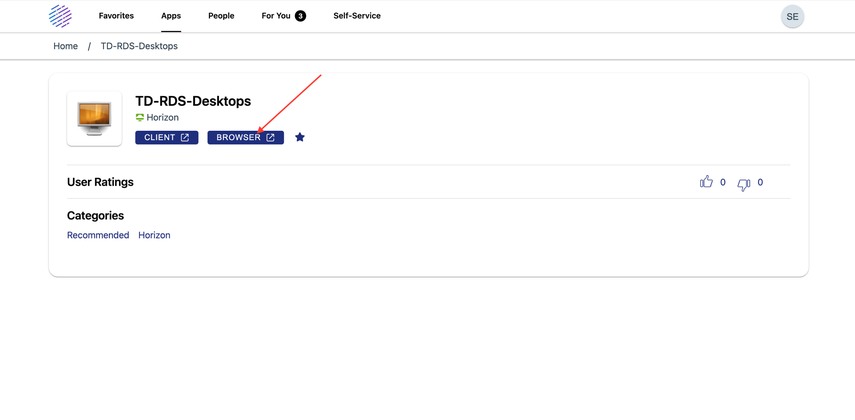The height and width of the screenshot is (420, 855).
Task: Open the For You tab
Action: pos(276,16)
